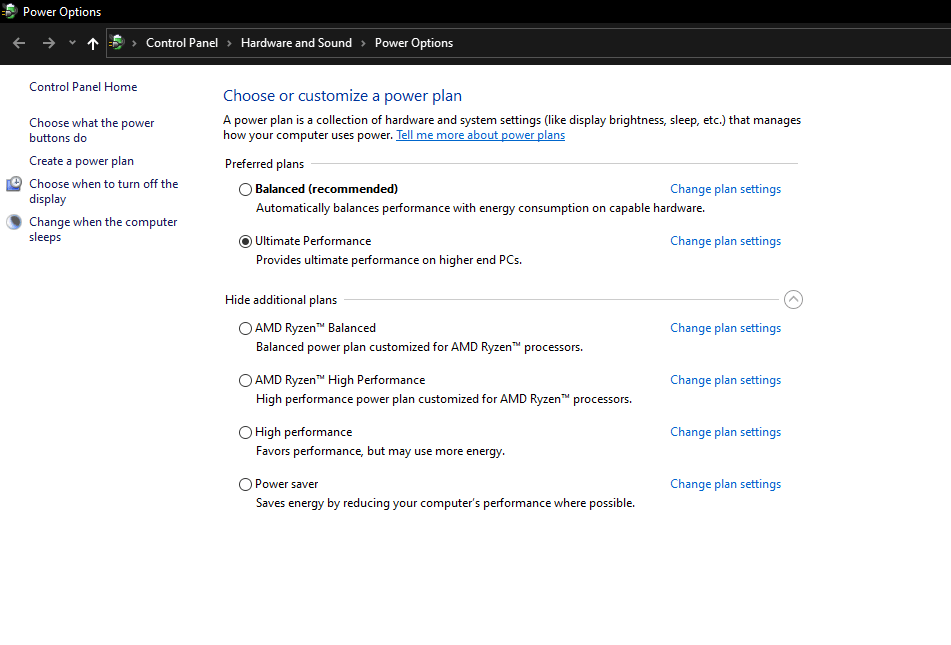
Task: Select the Balanced (recommended) power plan
Action: click(x=245, y=189)
